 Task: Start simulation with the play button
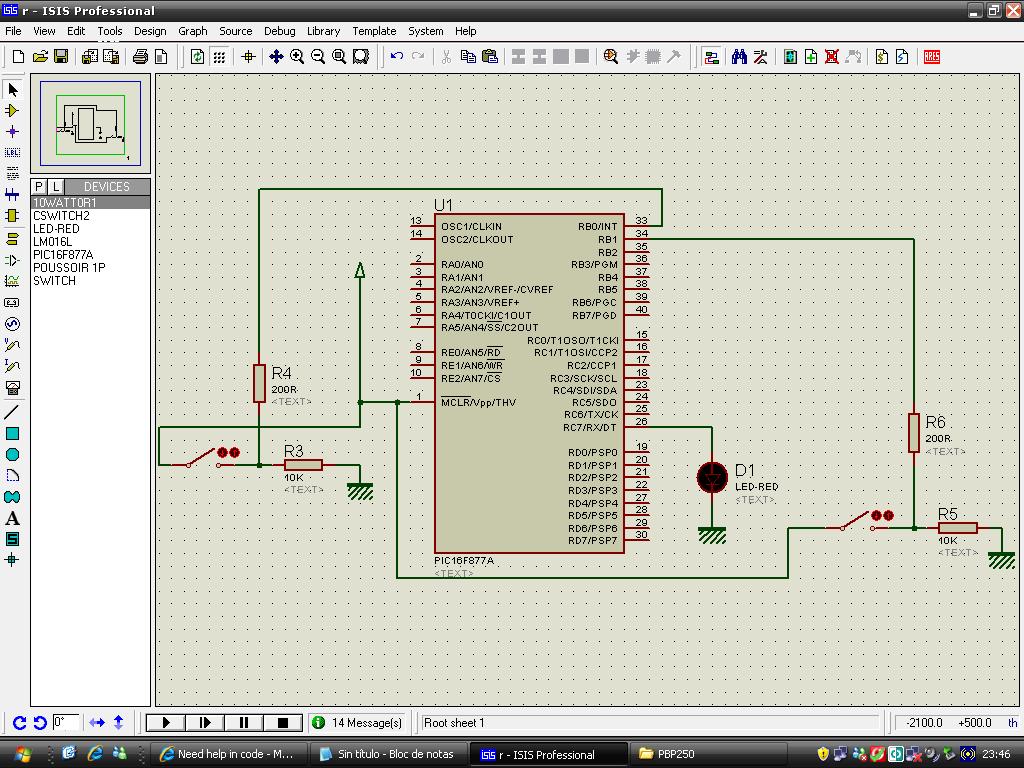tap(166, 722)
